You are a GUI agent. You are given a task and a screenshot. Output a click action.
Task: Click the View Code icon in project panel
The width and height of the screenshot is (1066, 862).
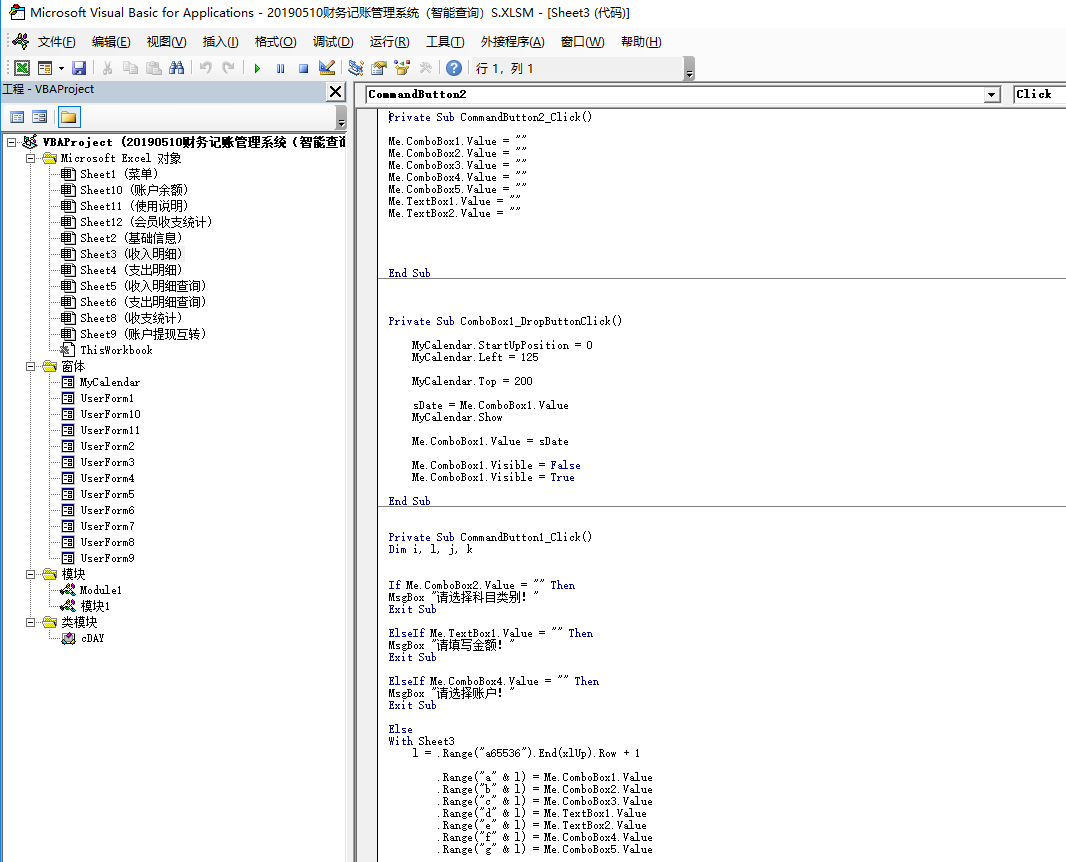(x=17, y=117)
